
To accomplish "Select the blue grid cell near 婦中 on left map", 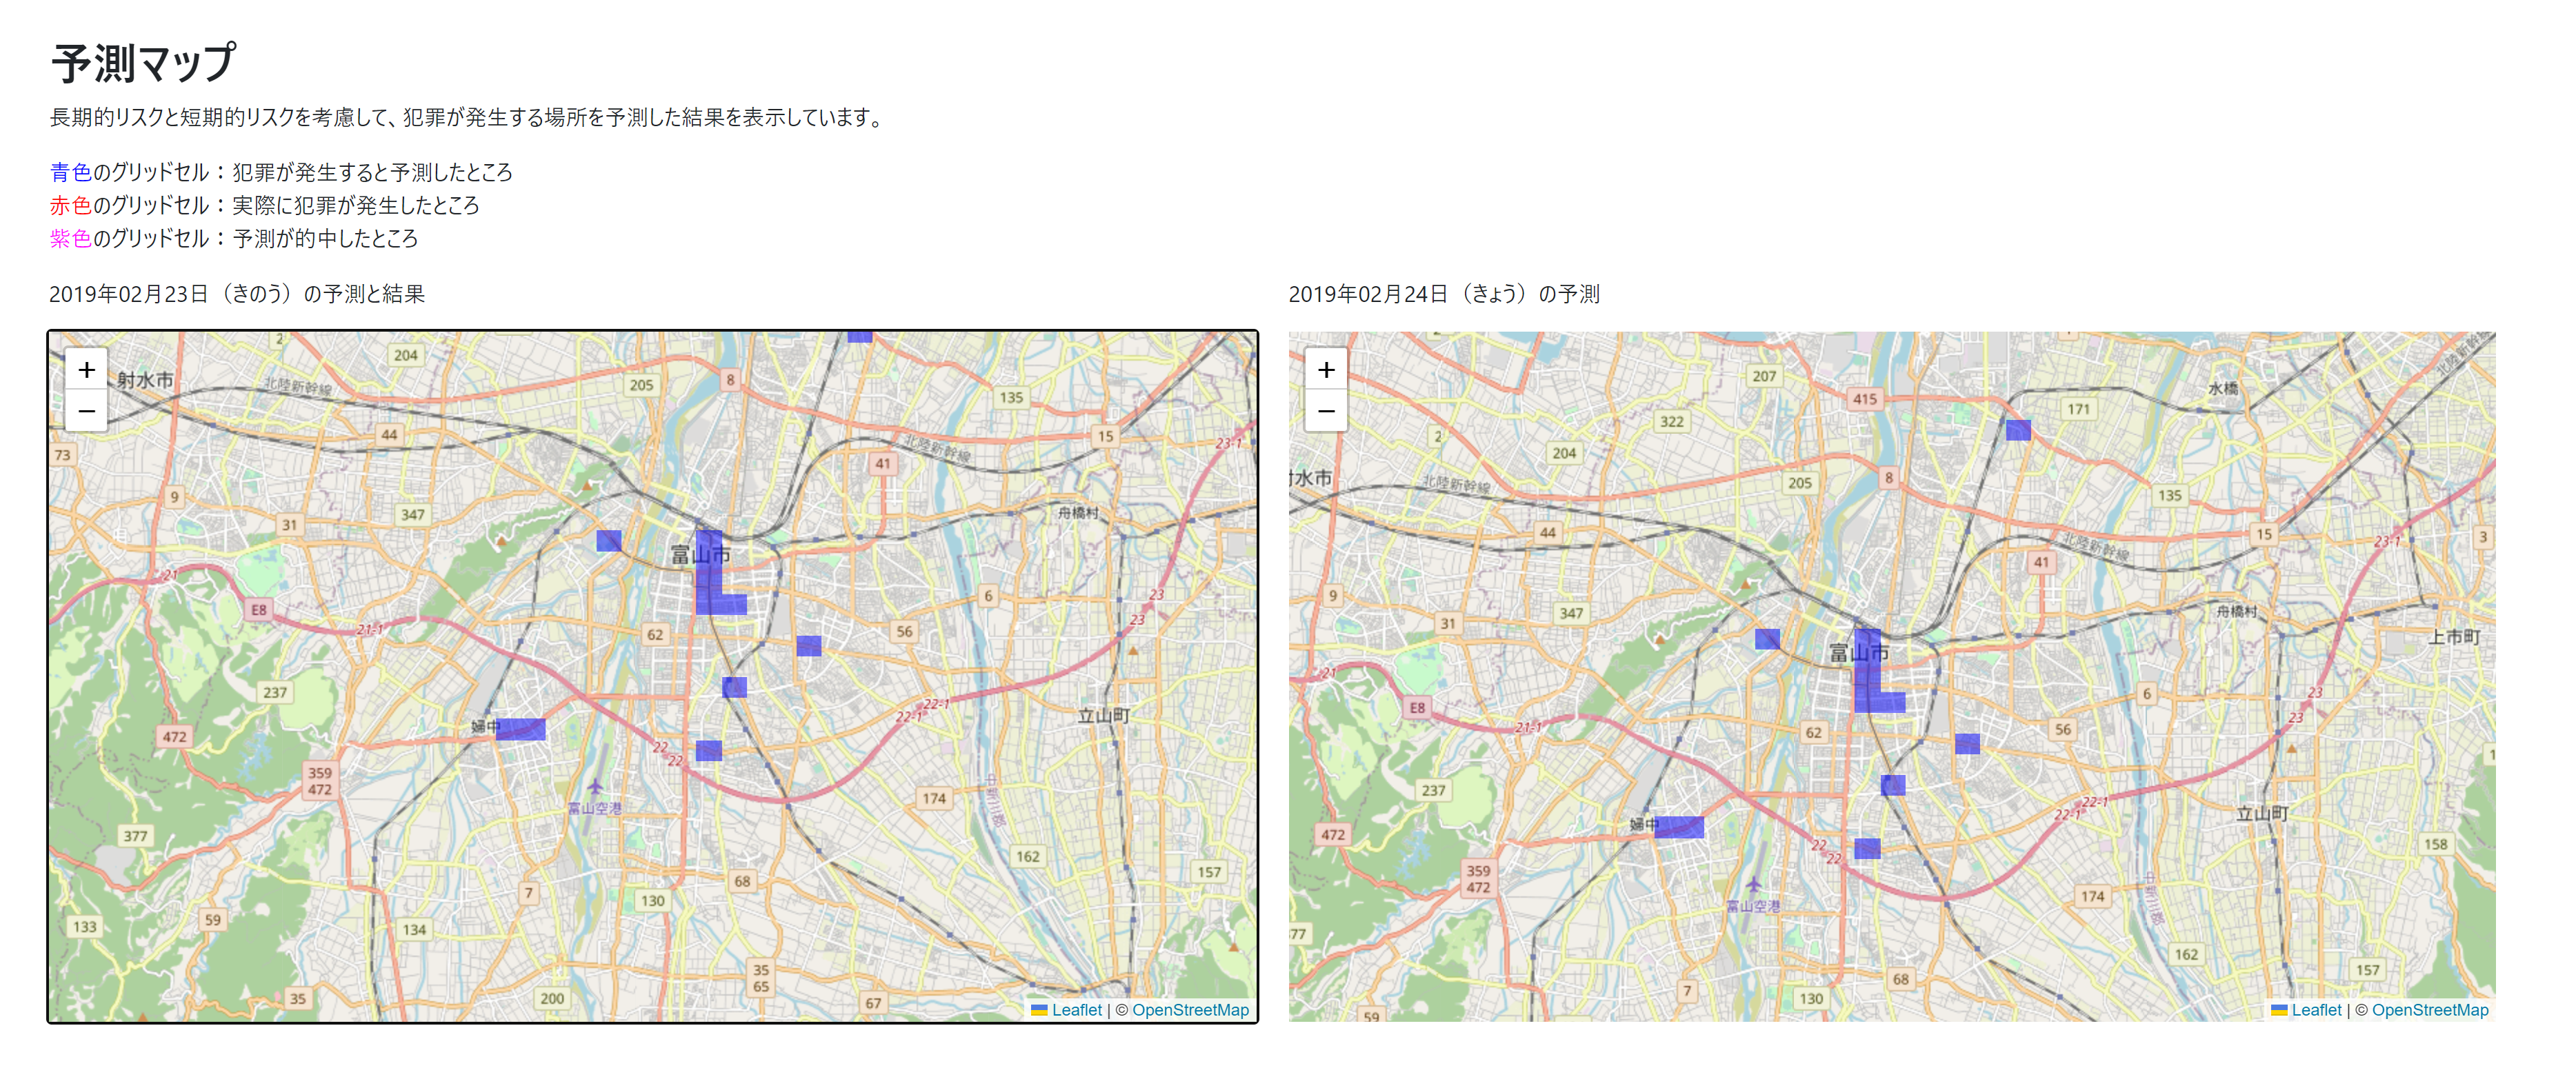I will (520, 729).
